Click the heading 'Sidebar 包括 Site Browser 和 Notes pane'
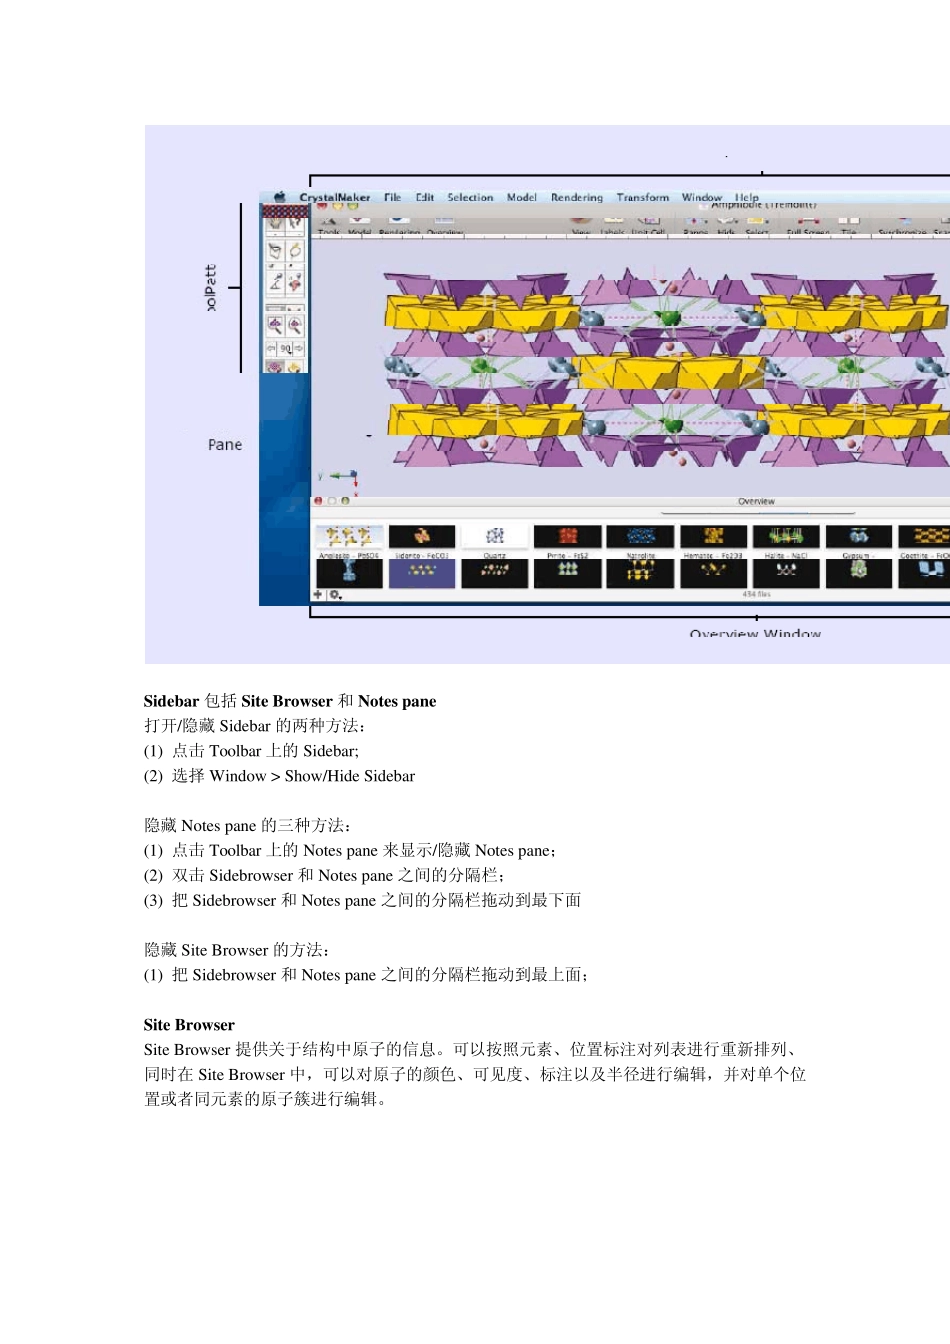 click(290, 701)
